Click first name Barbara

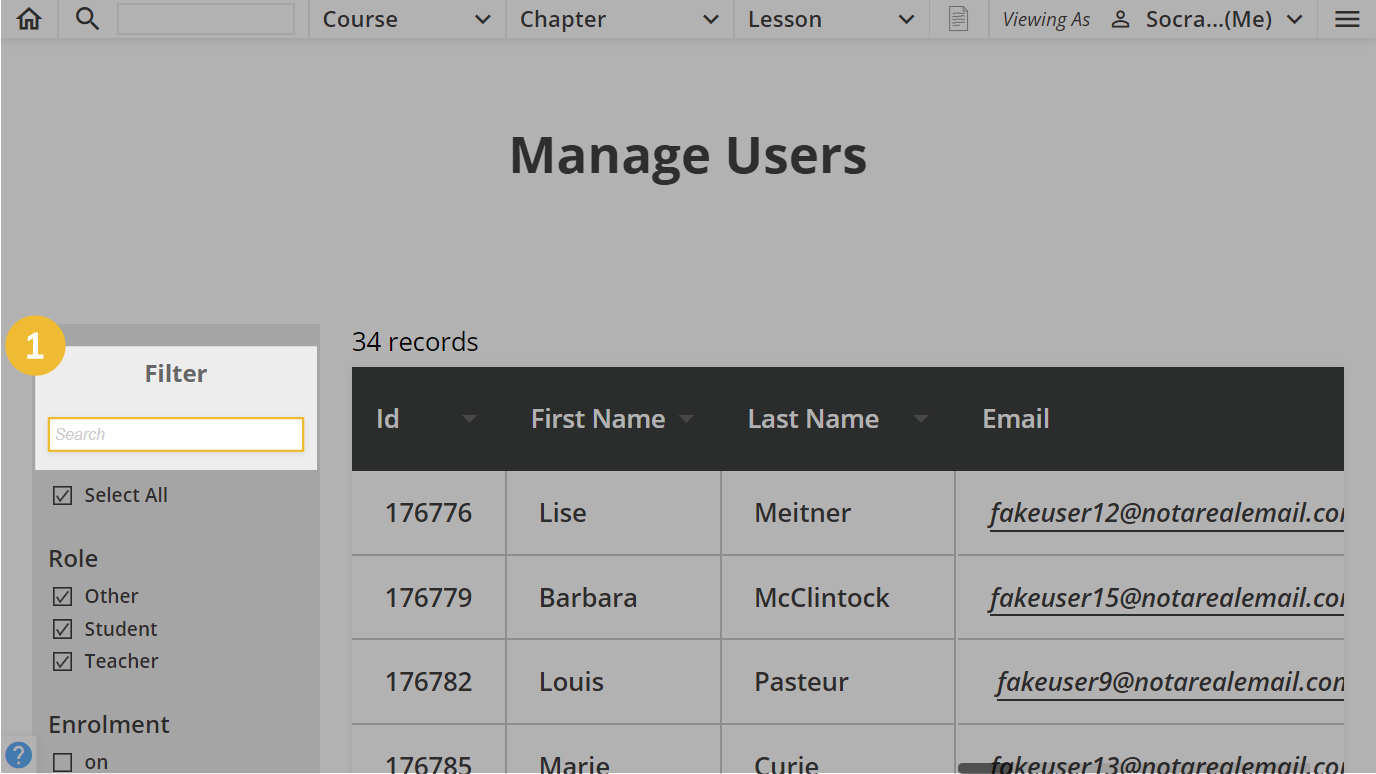pyautogui.click(x=588, y=598)
